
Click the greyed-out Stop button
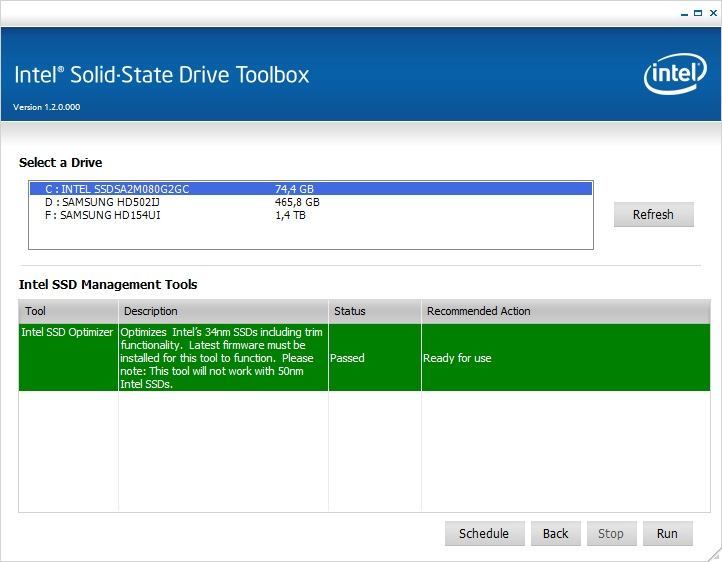(611, 533)
